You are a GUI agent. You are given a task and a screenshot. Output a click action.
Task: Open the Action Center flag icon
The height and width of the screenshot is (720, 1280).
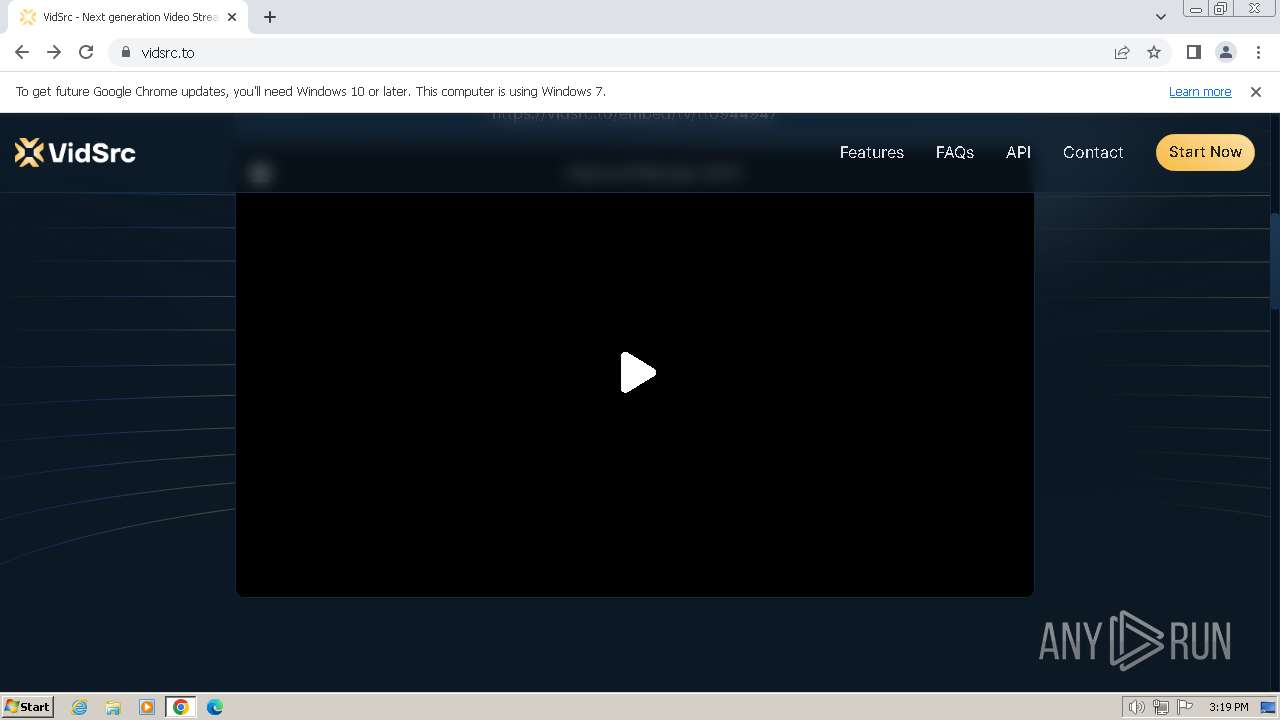1185,707
